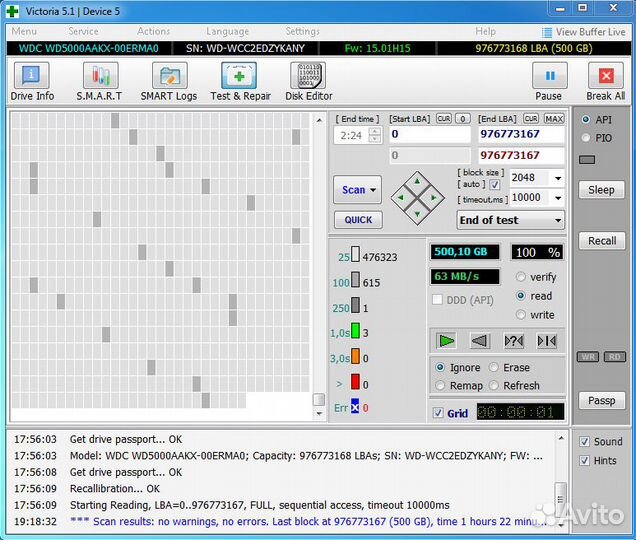Open the Service menu
The height and width of the screenshot is (540, 636).
click(x=83, y=31)
